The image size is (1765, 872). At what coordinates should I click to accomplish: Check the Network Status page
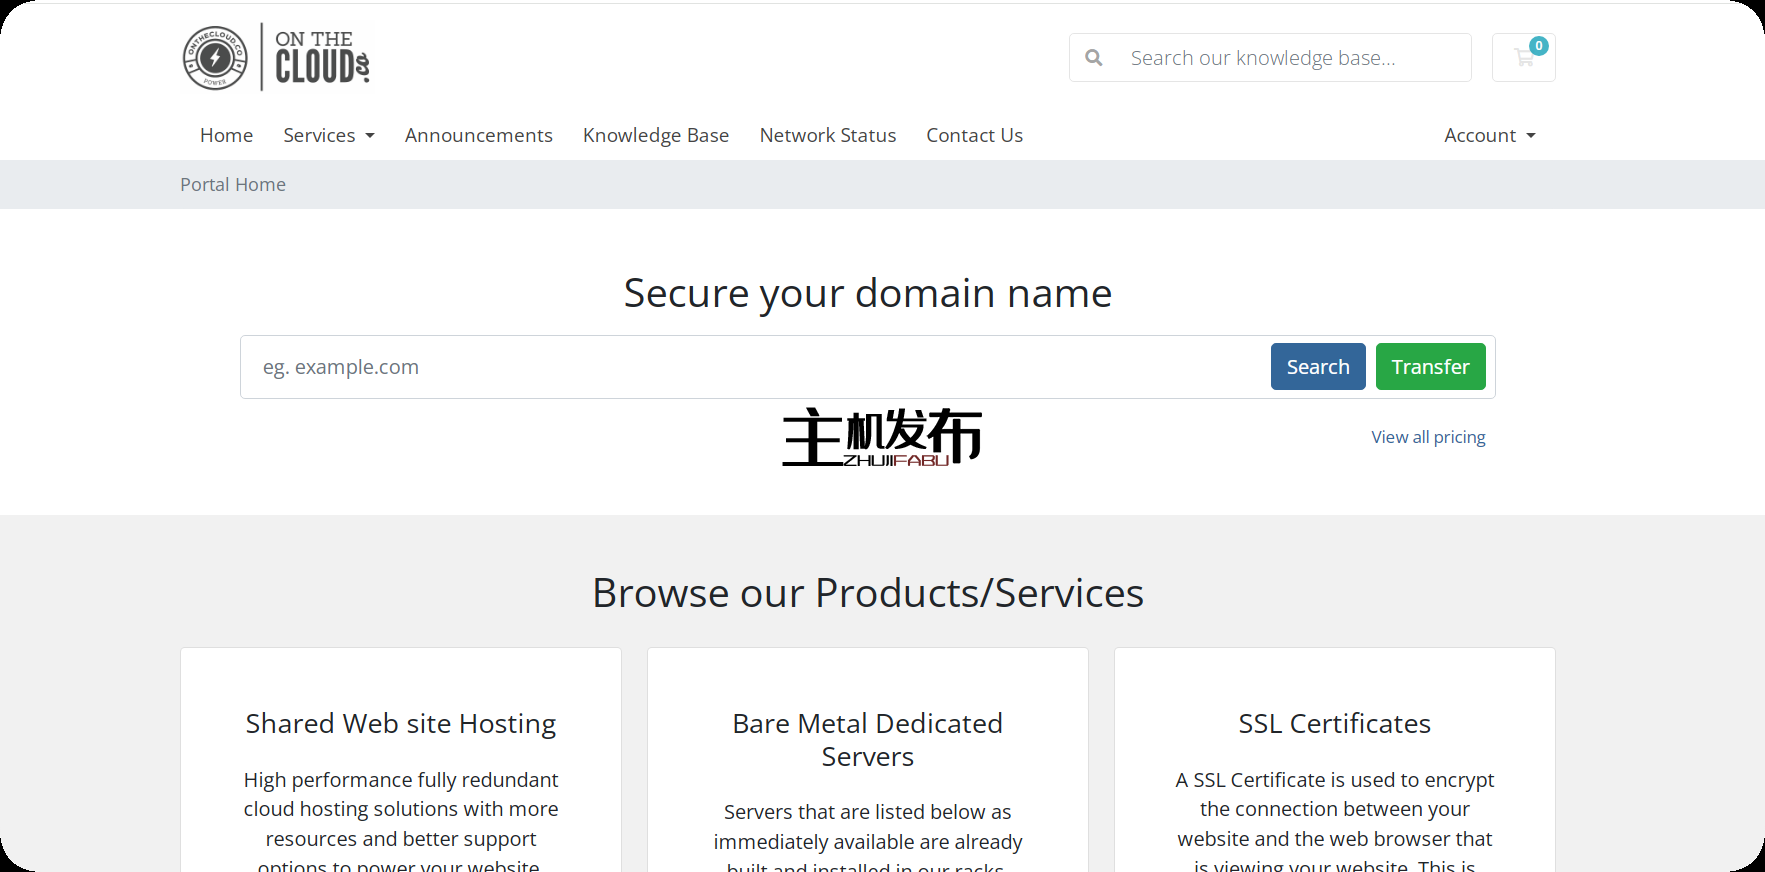tap(827, 135)
